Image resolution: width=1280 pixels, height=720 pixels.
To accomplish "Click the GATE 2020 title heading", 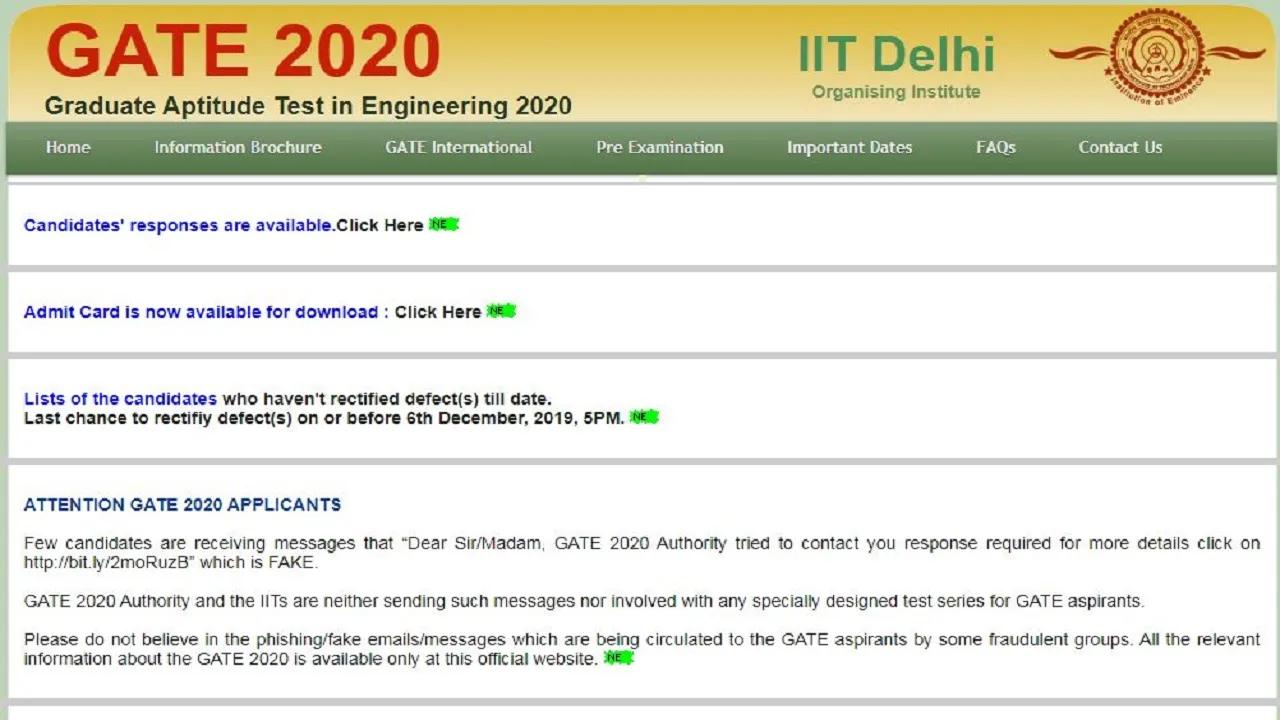I will point(243,52).
